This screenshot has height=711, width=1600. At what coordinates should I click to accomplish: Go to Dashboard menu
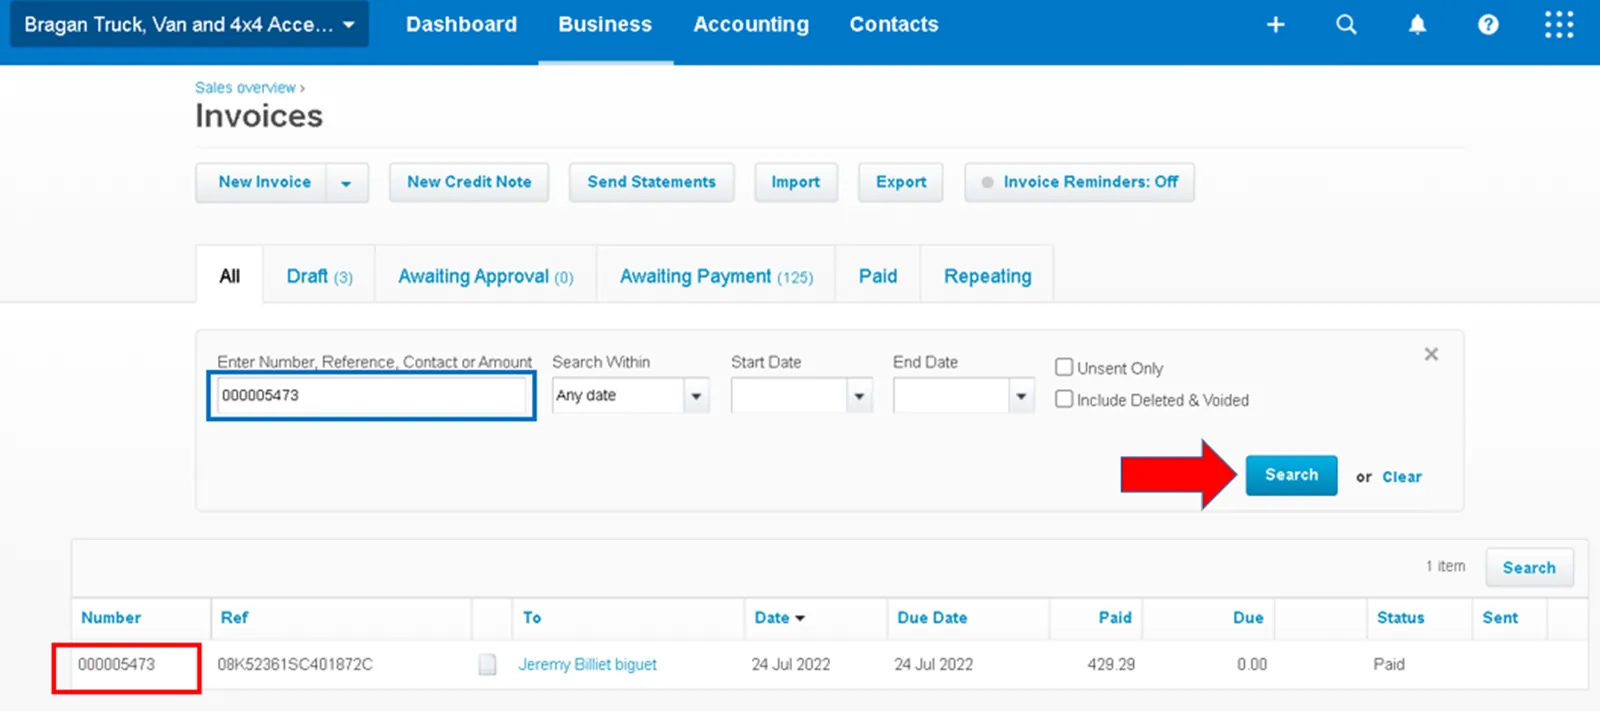point(461,24)
